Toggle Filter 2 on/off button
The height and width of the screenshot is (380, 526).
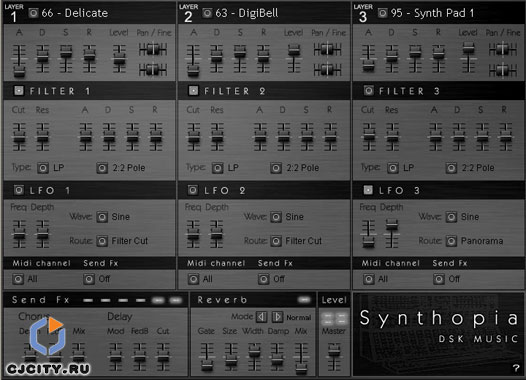tap(193, 91)
